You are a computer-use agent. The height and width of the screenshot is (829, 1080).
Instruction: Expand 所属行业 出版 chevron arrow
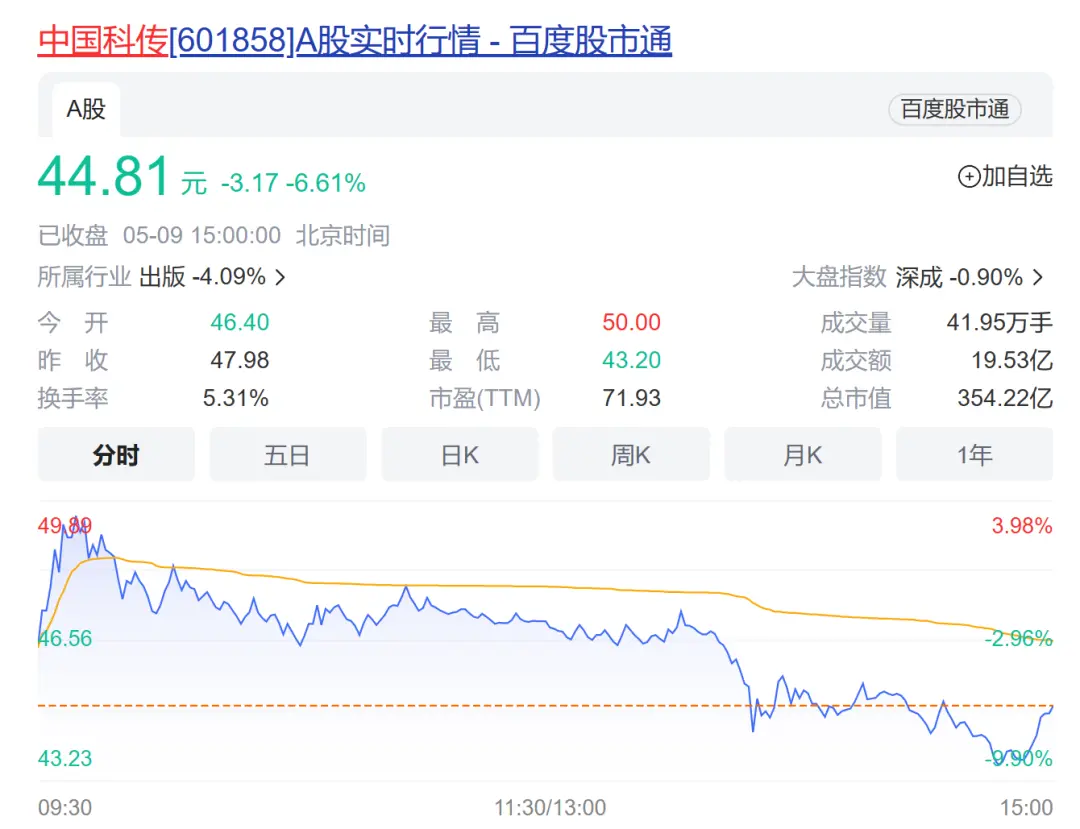(280, 277)
